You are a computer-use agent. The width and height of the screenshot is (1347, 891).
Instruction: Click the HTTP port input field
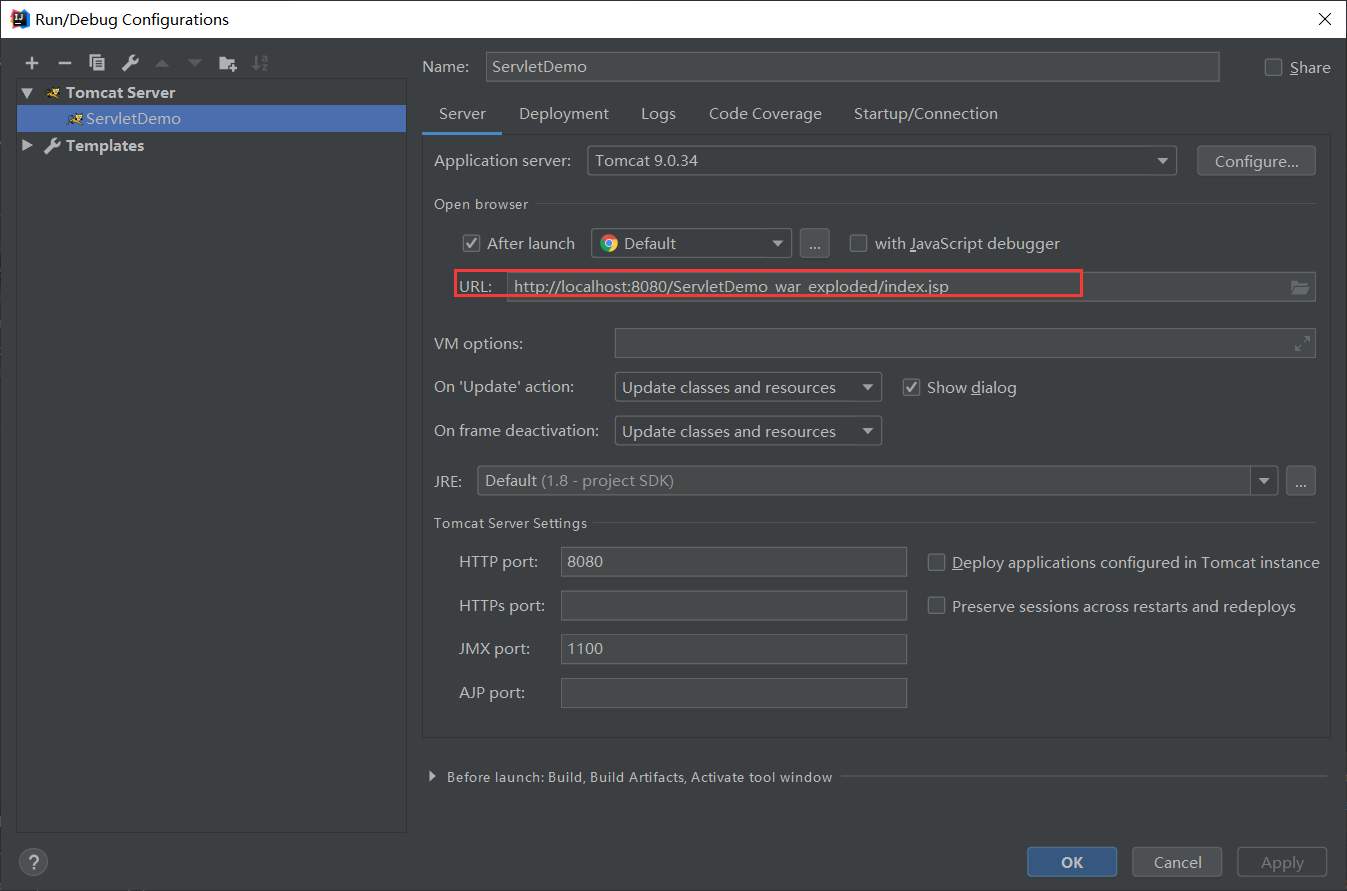click(733, 561)
